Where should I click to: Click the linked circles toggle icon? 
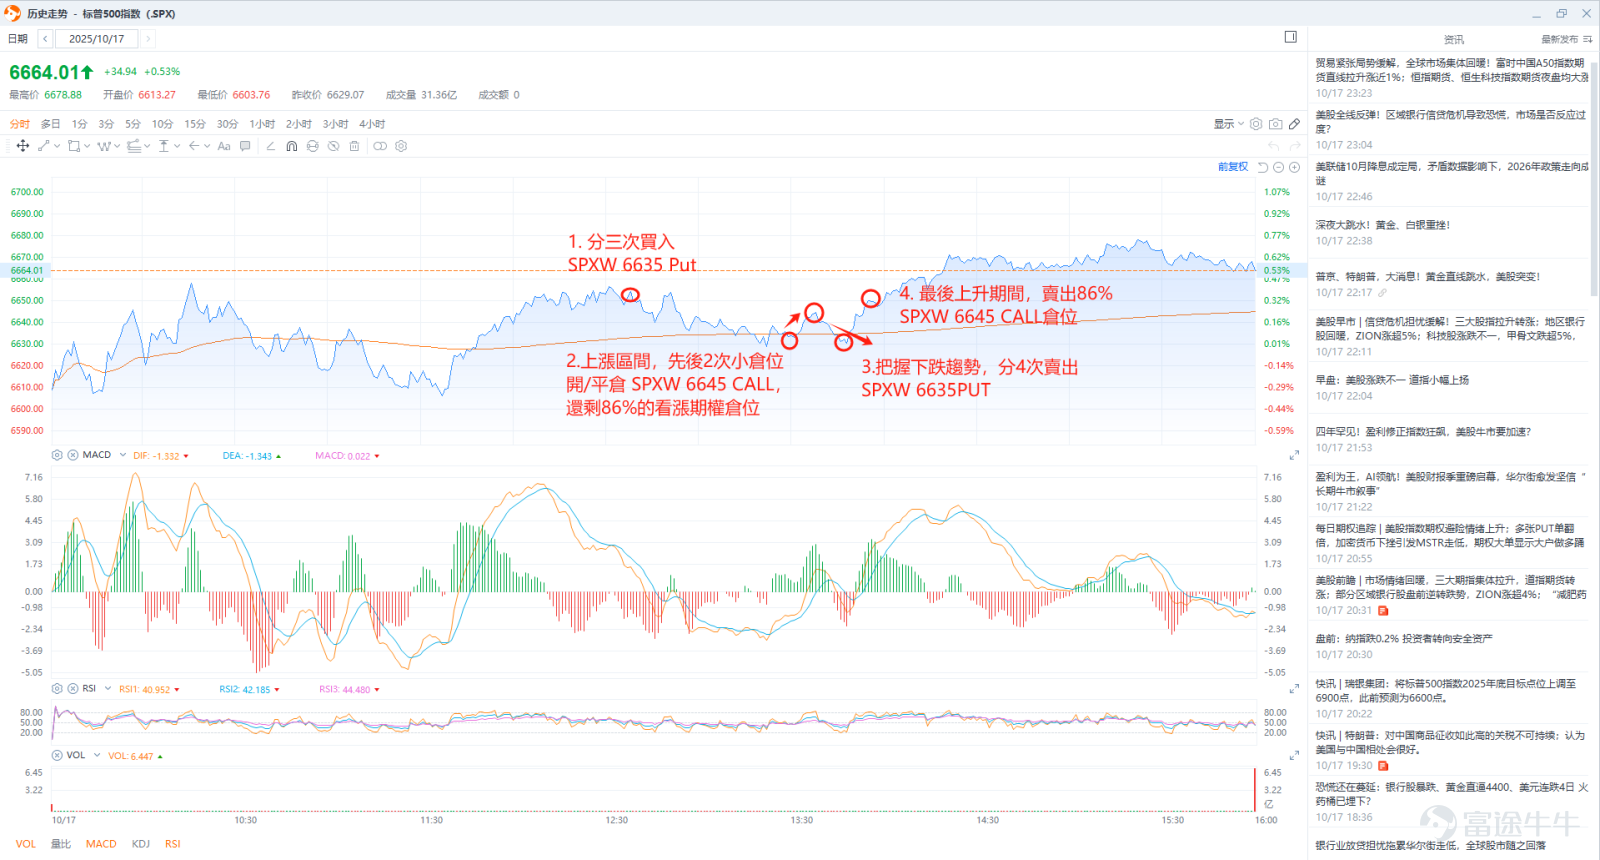click(x=380, y=146)
